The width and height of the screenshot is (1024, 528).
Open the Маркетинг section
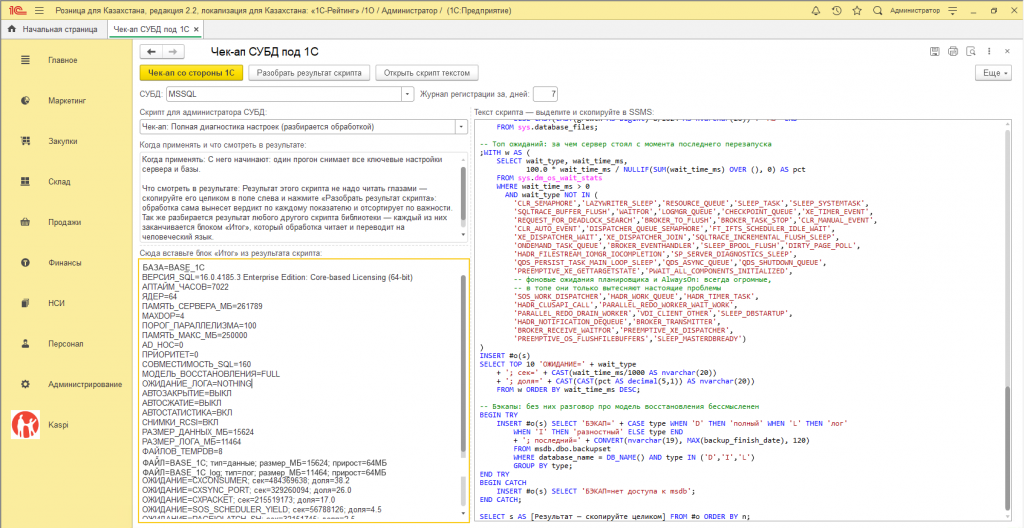[67, 101]
